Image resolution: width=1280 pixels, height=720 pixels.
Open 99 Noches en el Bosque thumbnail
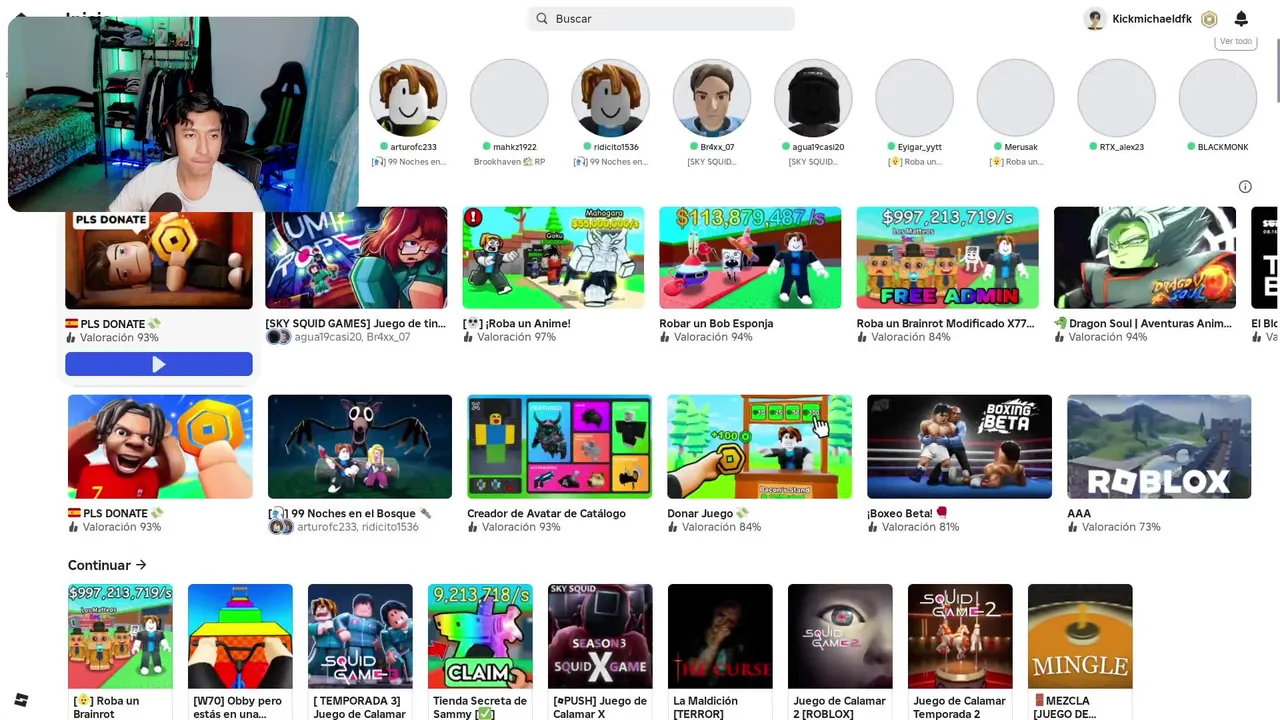pyautogui.click(x=360, y=446)
